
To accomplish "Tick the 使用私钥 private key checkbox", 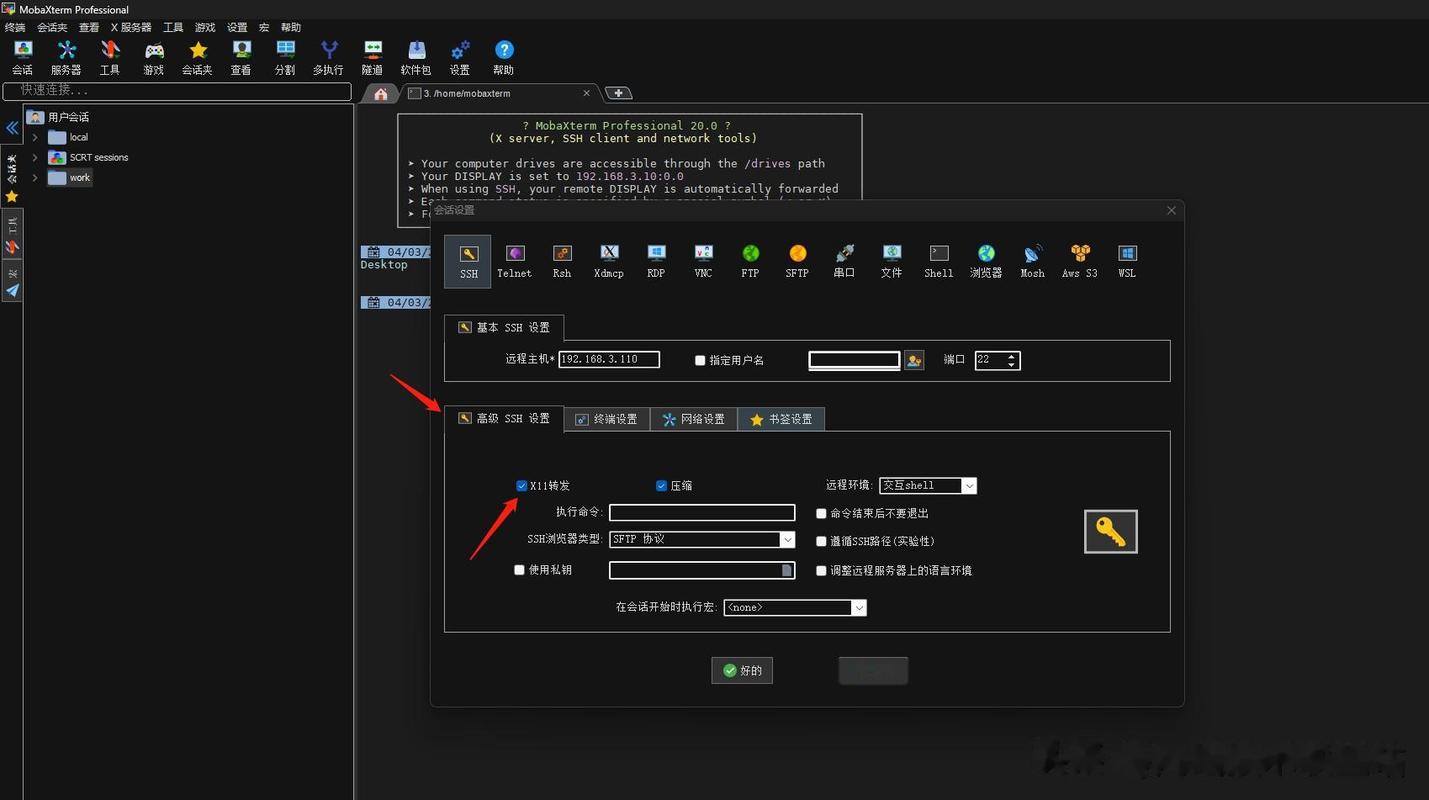I will 519,570.
